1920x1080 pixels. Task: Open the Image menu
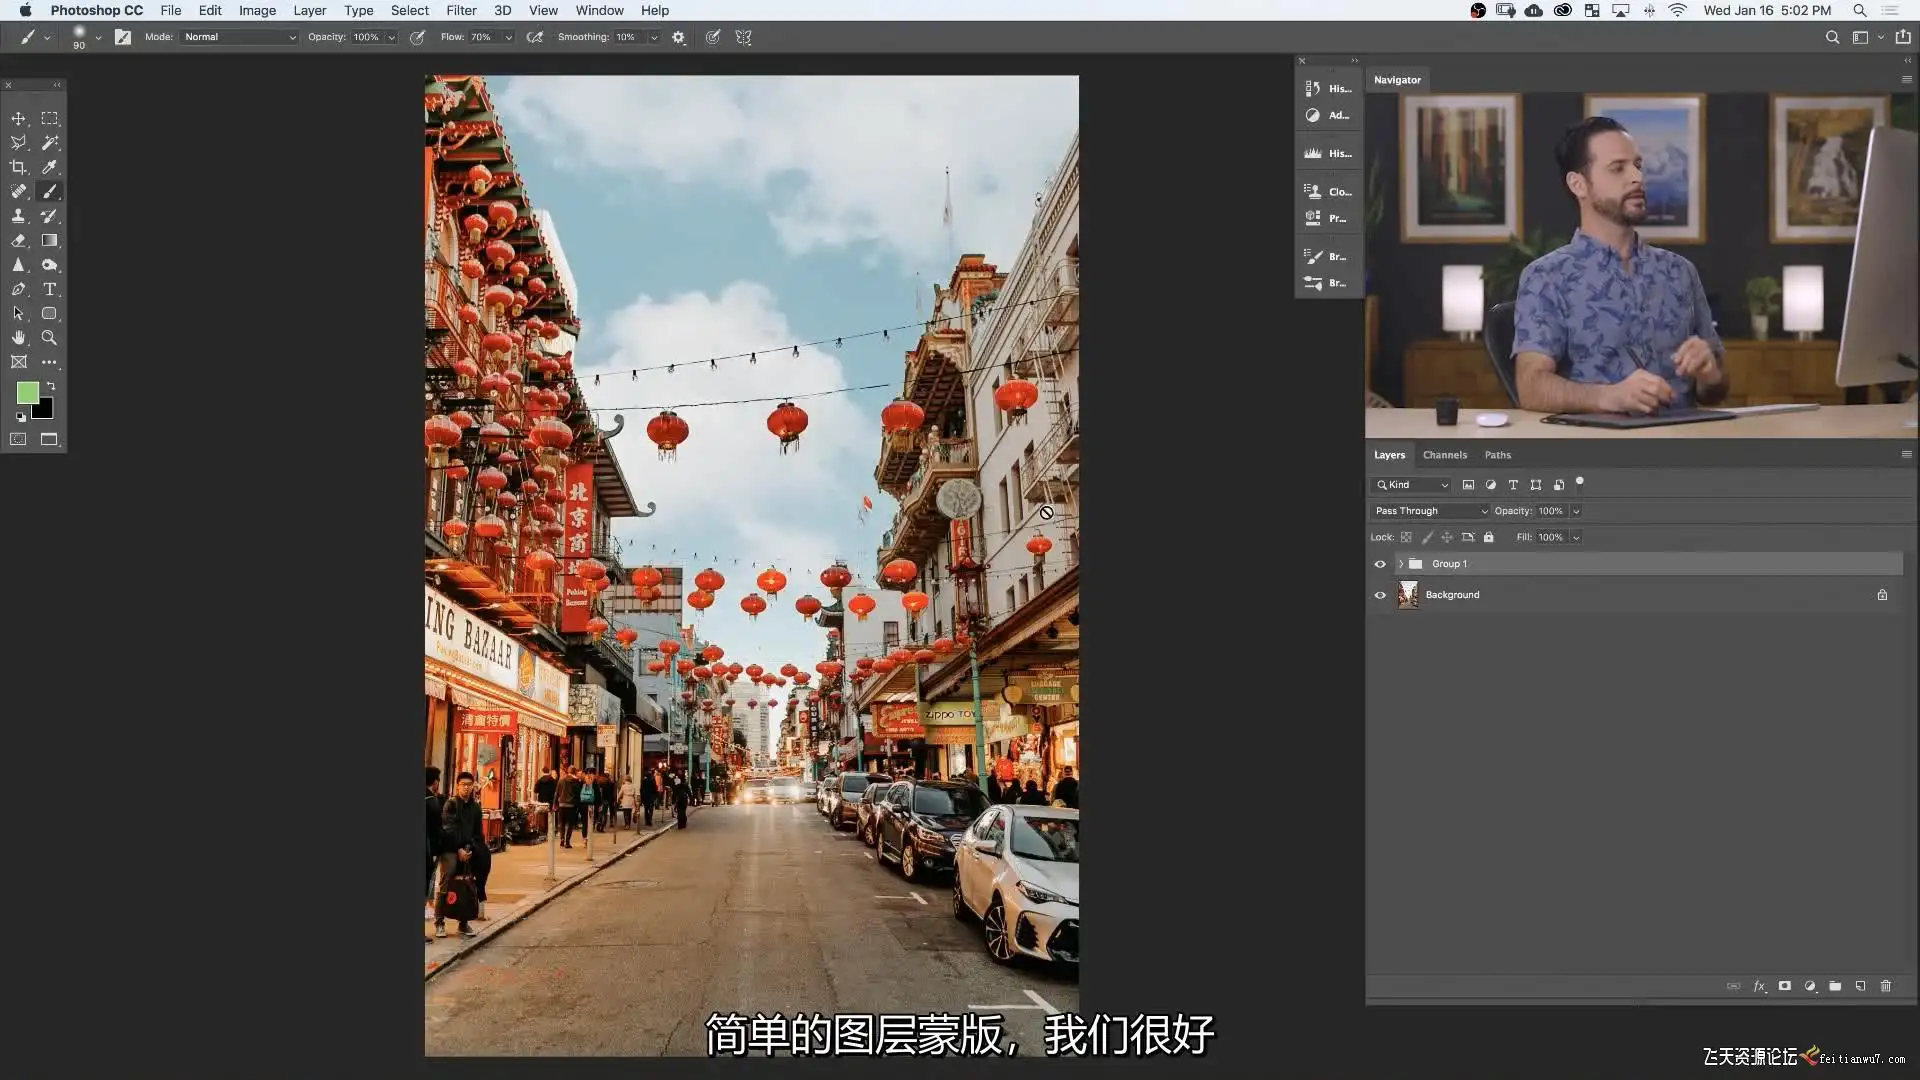point(257,10)
